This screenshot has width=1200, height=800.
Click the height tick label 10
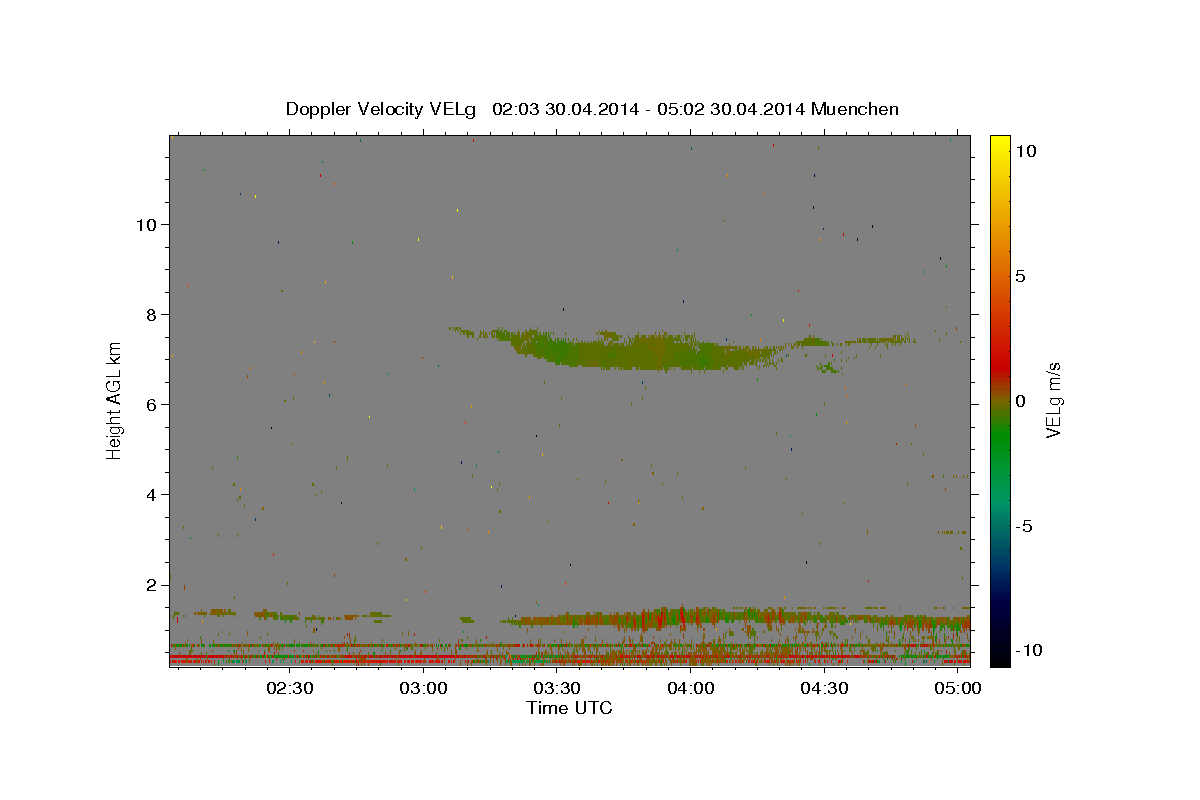[147, 224]
